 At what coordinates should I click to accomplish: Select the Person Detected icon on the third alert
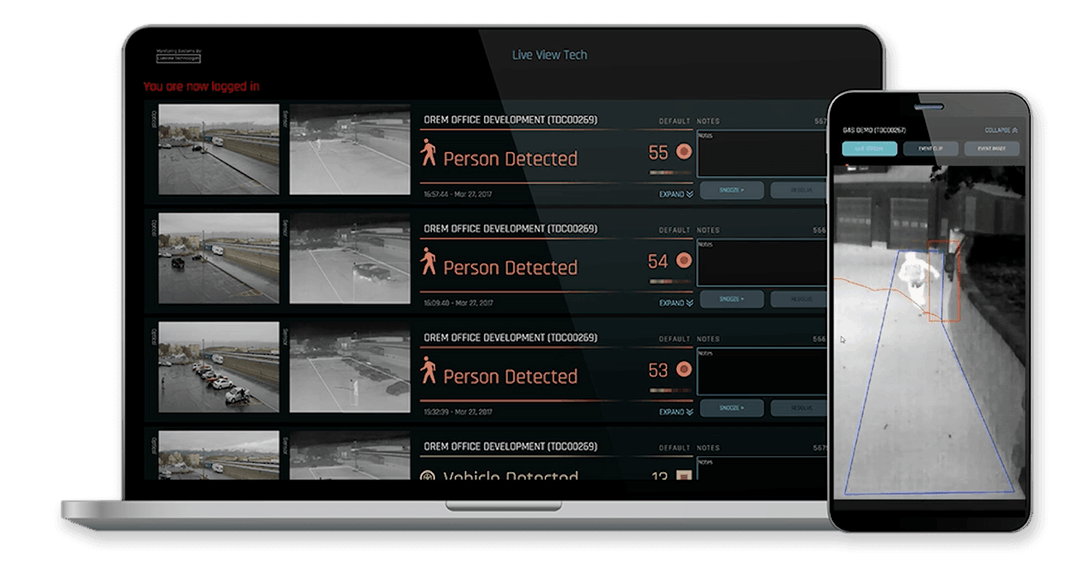[430, 371]
